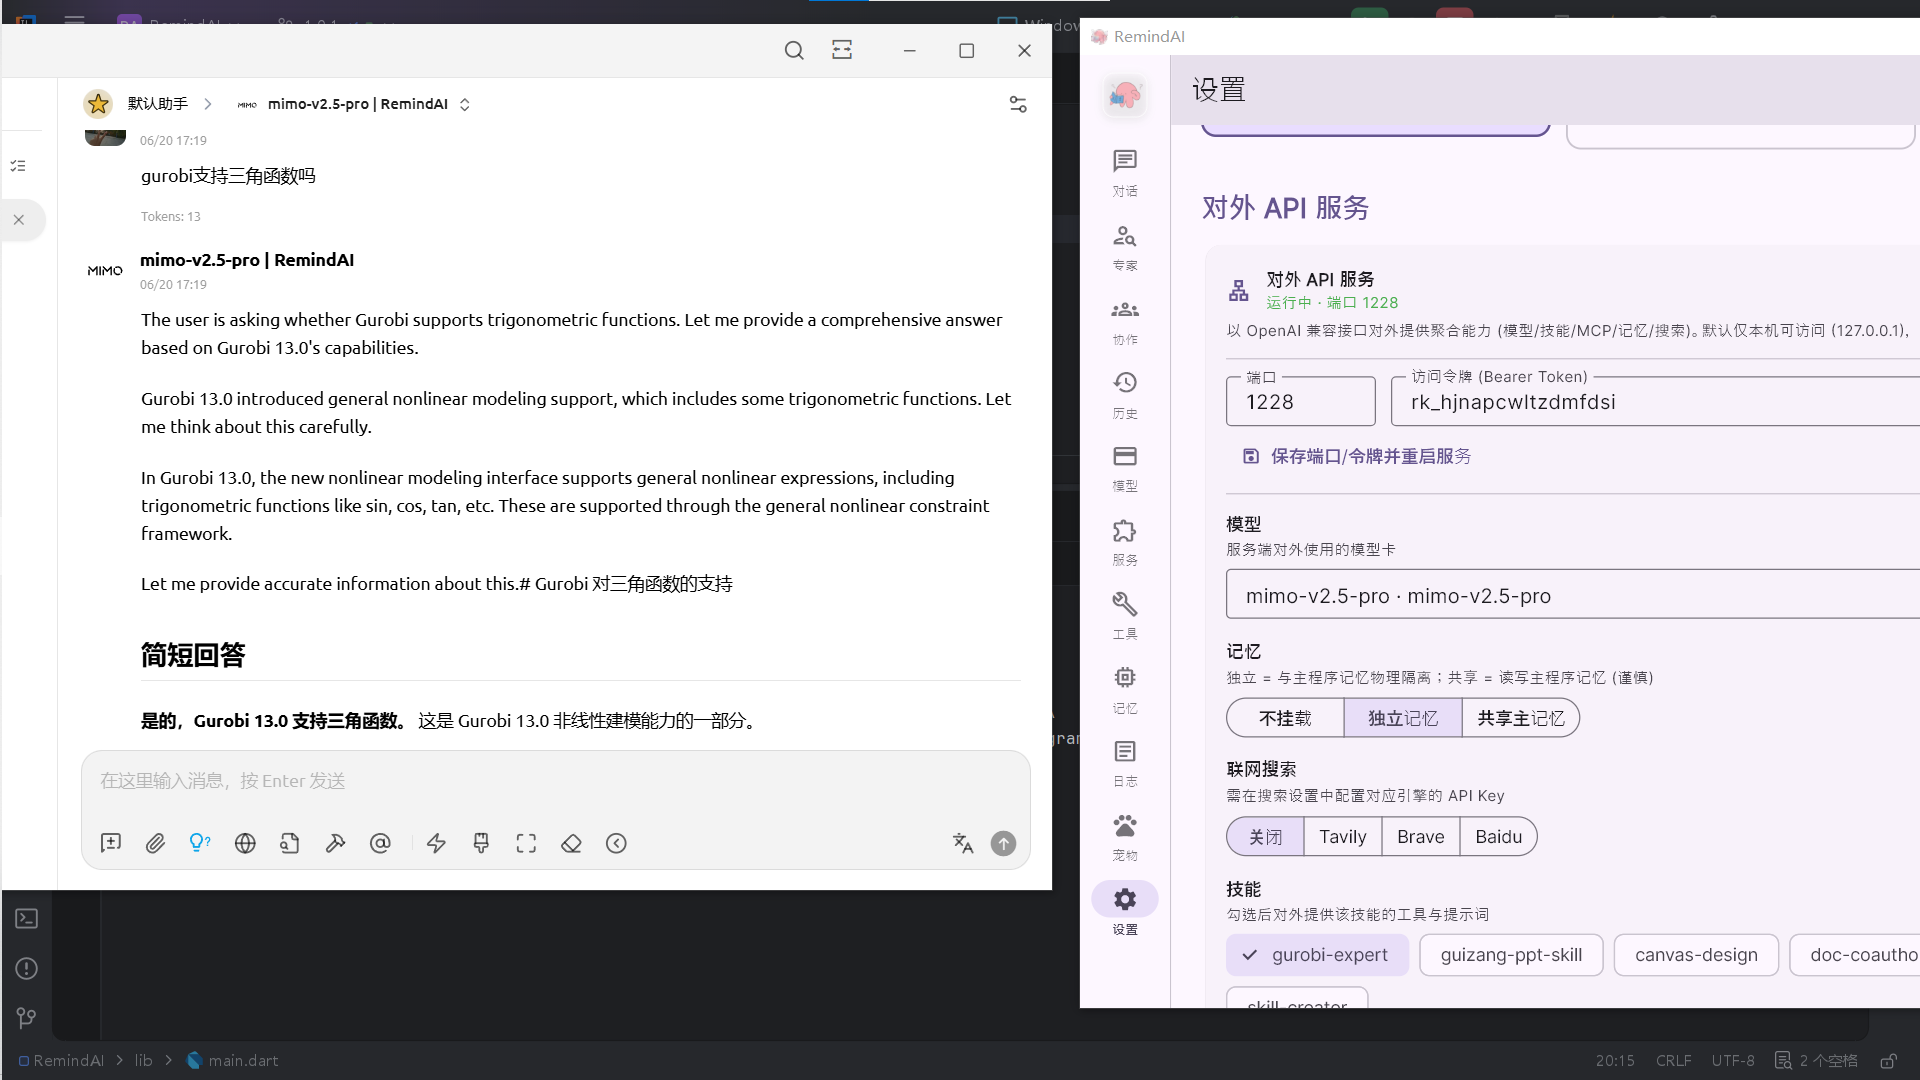Click the eraser clear context icon

[571, 843]
